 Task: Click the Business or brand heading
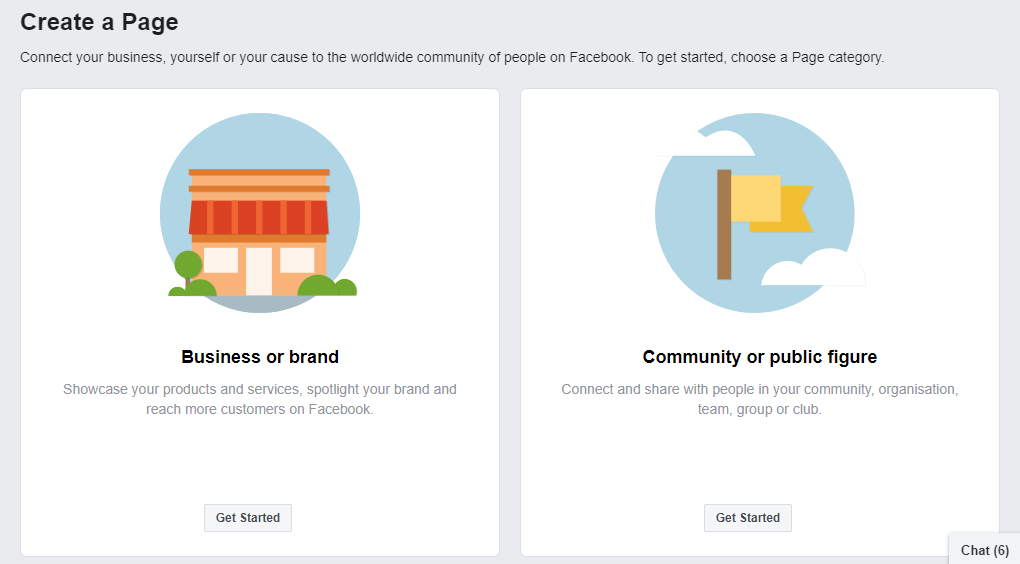tap(260, 356)
